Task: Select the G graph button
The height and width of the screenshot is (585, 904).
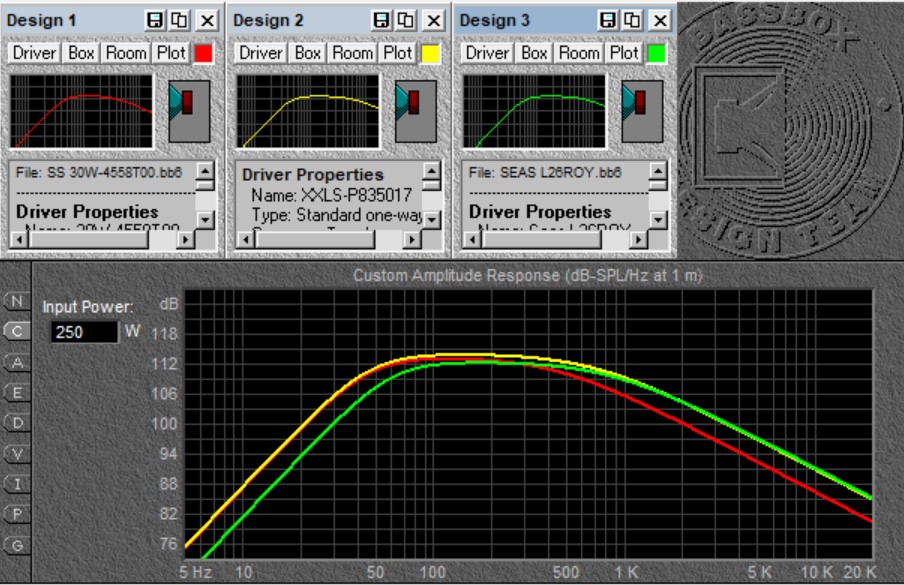Action: click(x=17, y=545)
